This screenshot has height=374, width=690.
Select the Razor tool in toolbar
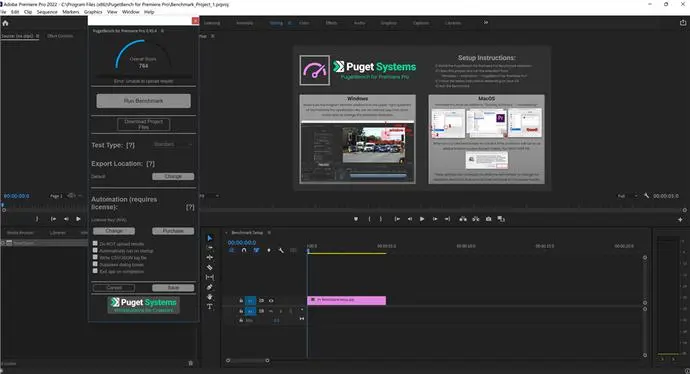tap(209, 267)
